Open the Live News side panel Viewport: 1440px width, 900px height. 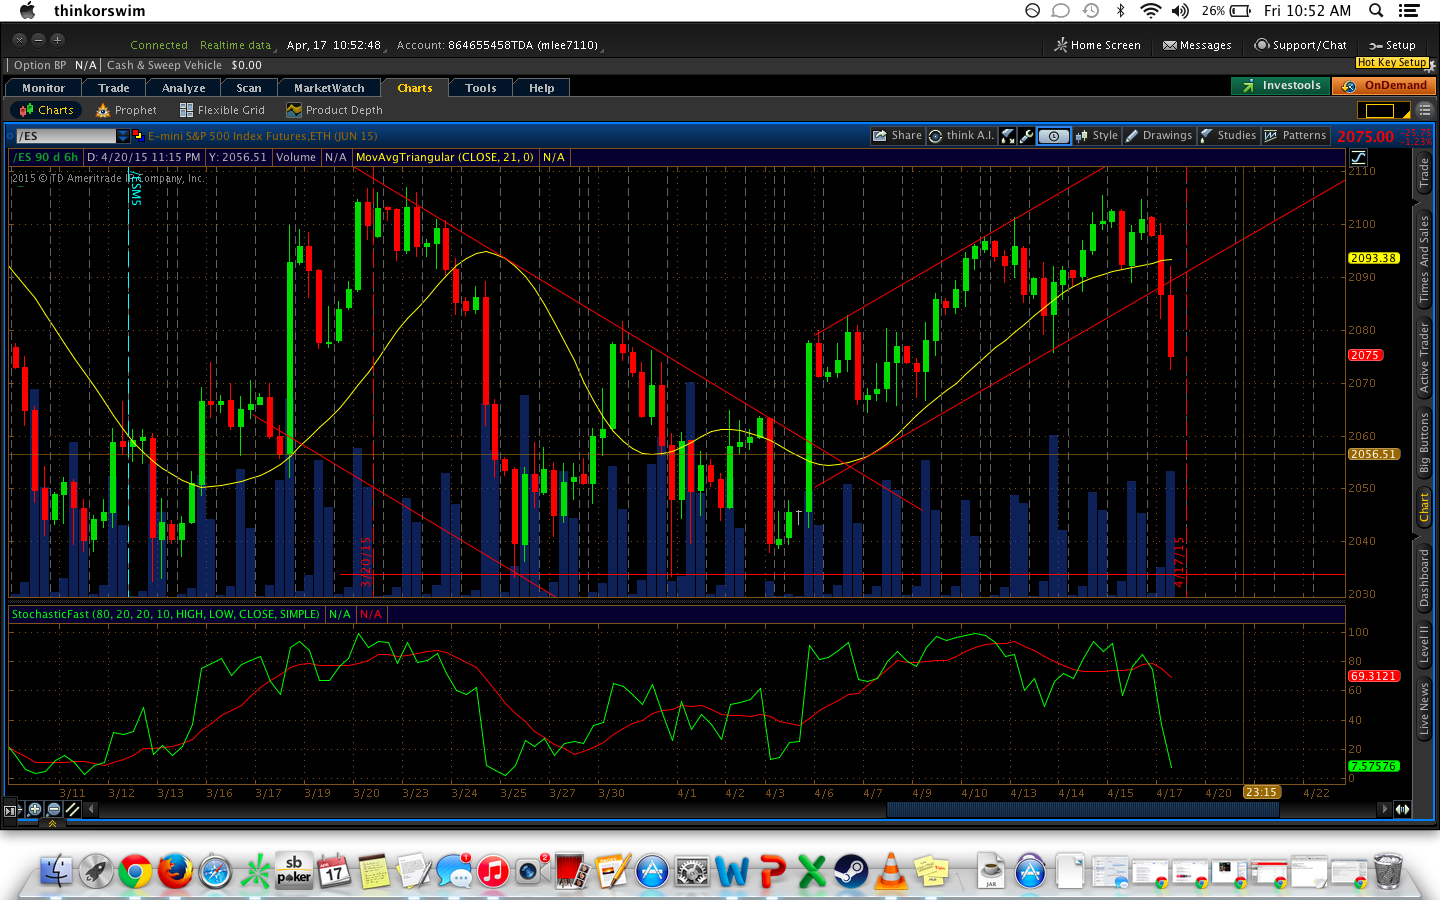coord(1424,710)
